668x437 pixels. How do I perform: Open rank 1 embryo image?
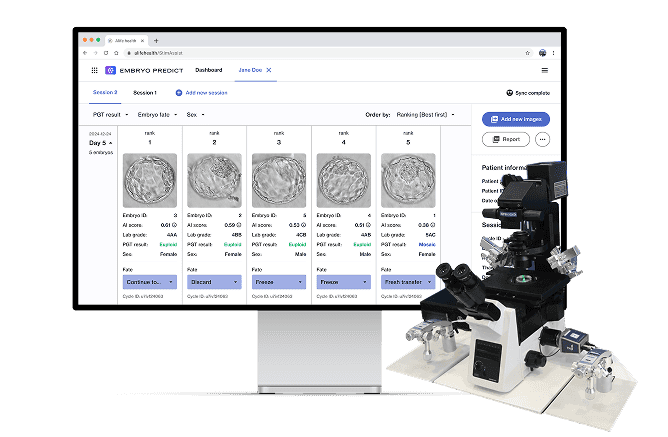tap(150, 181)
